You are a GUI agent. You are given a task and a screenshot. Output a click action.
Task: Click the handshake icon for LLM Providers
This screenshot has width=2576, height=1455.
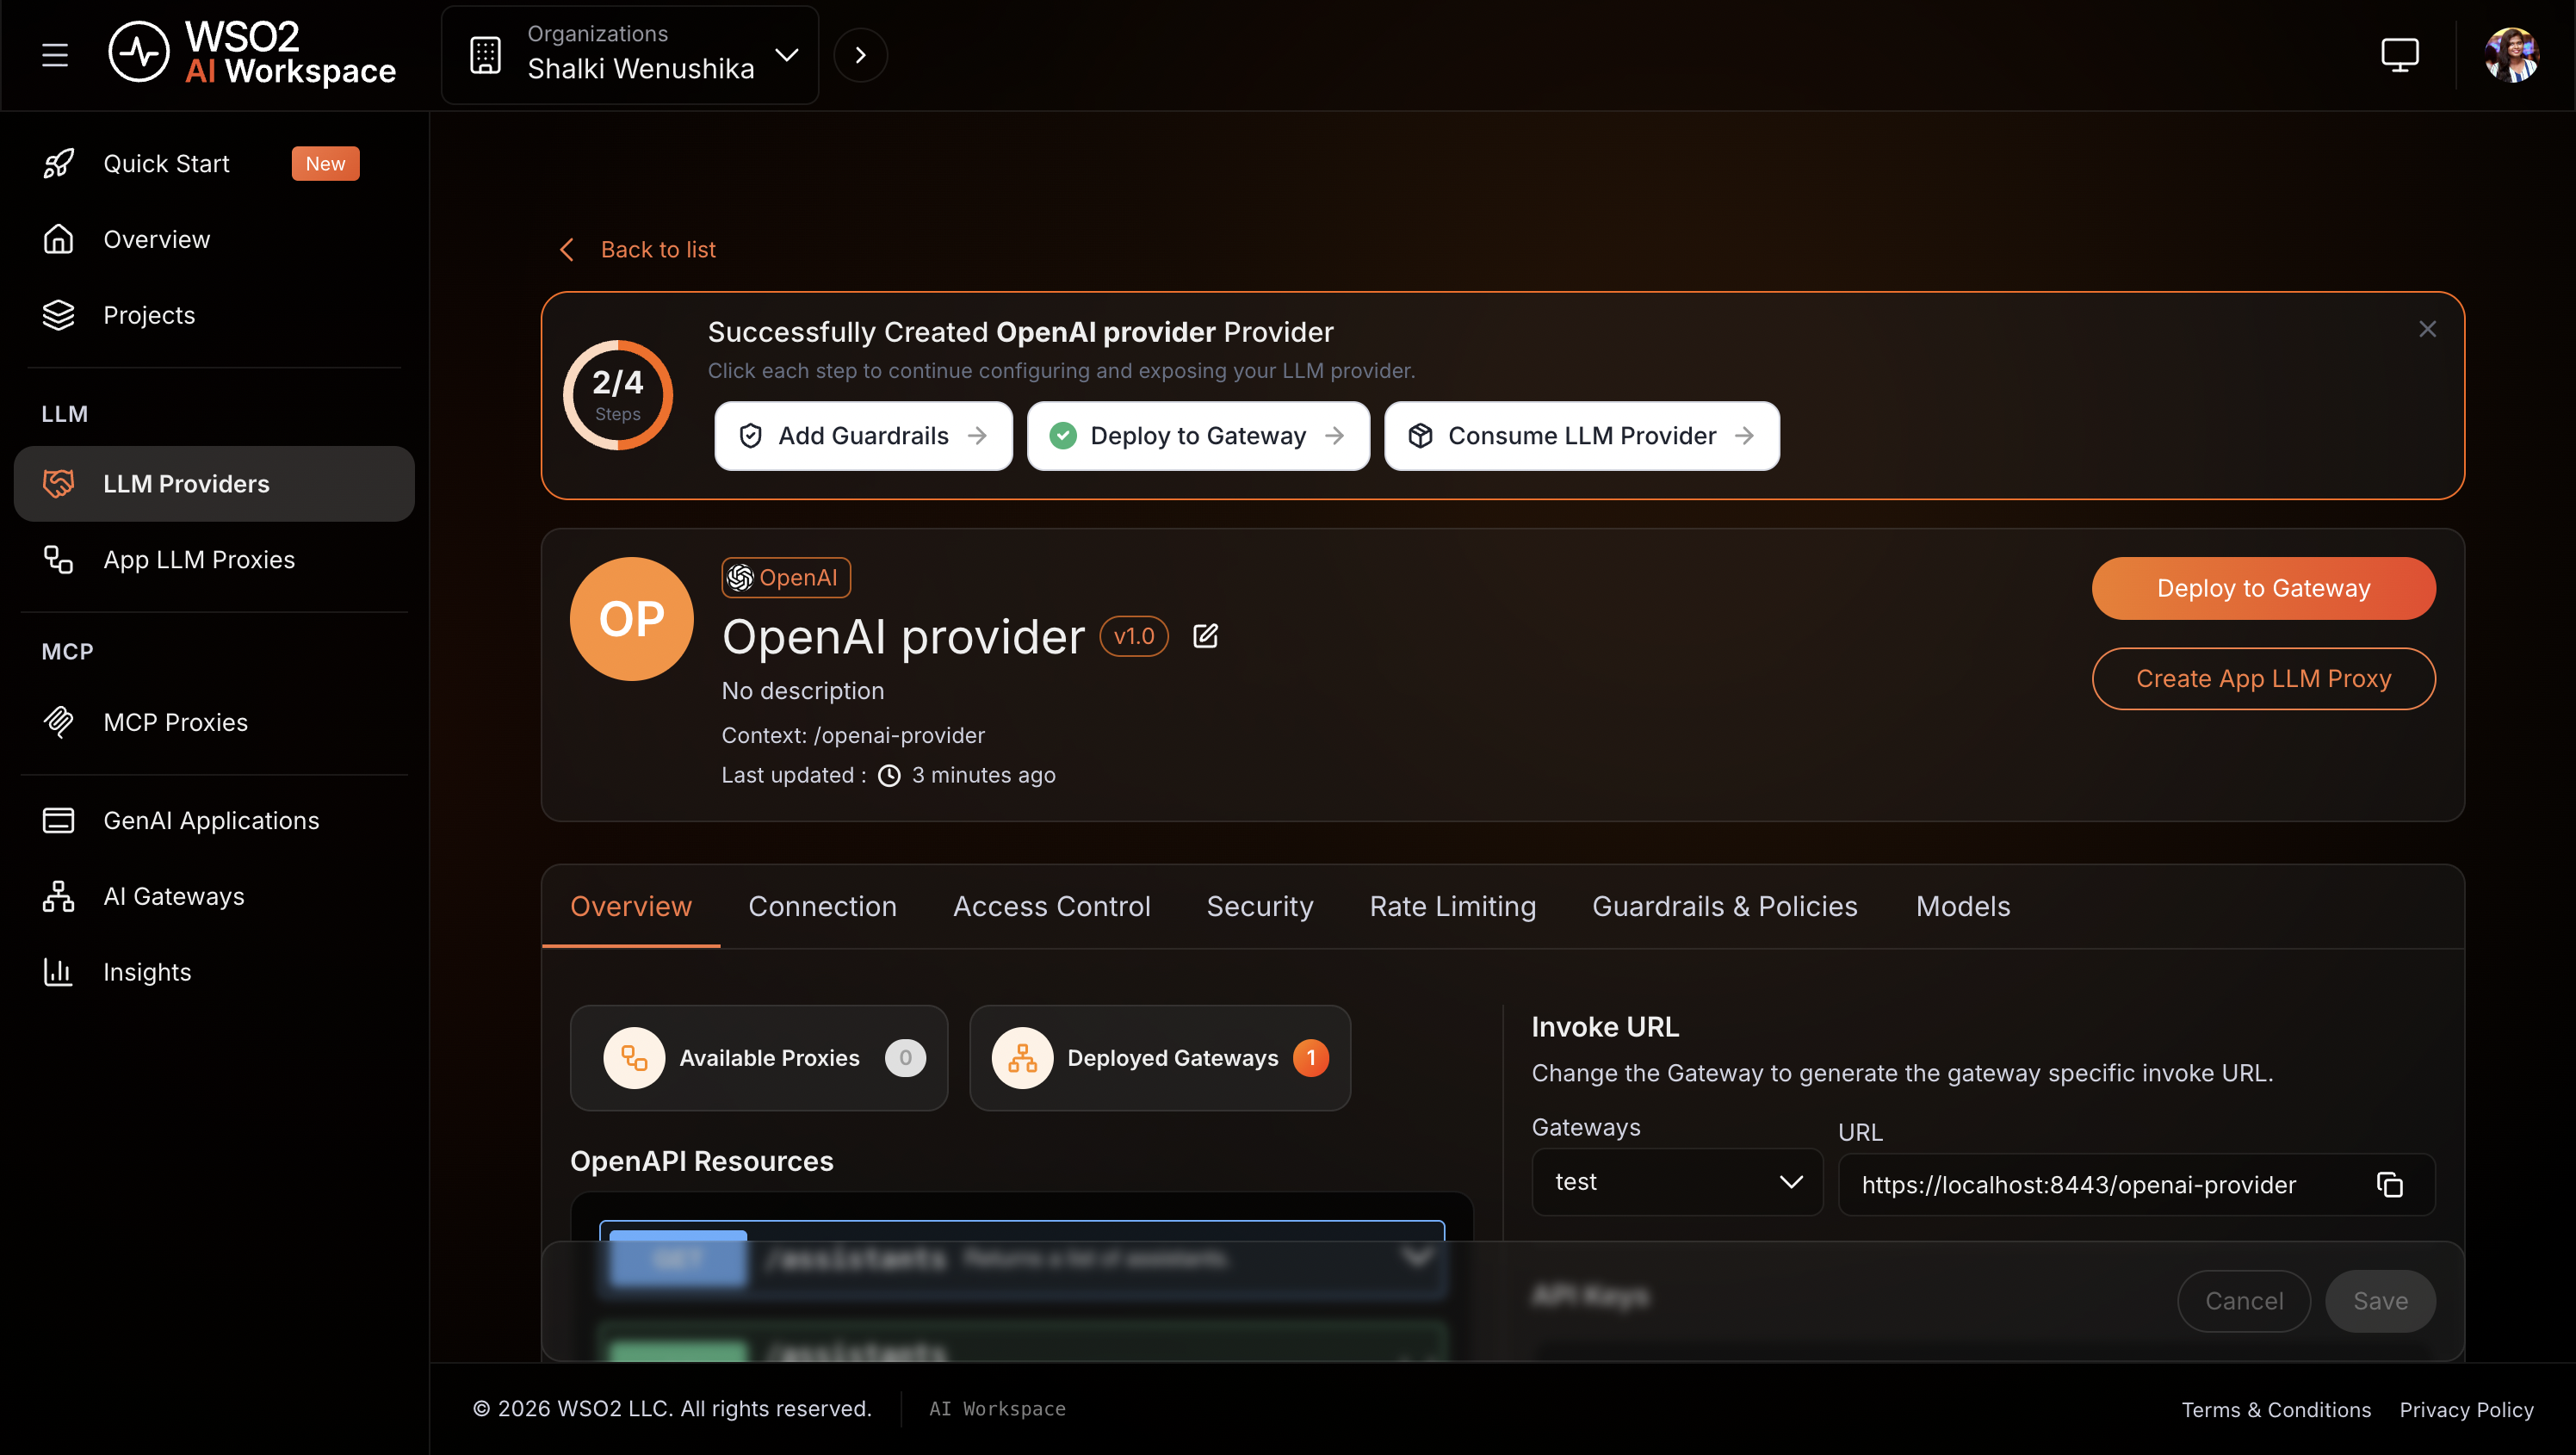point(58,484)
